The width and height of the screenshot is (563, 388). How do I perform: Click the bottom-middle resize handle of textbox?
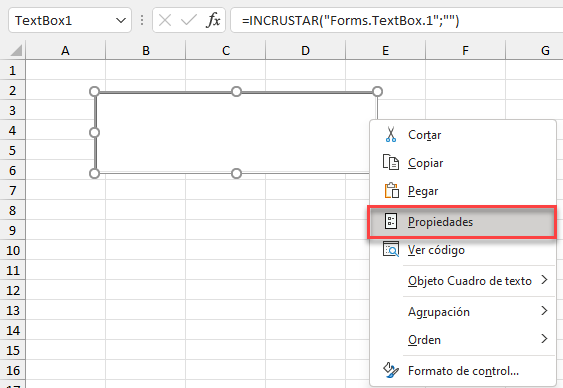(236, 174)
